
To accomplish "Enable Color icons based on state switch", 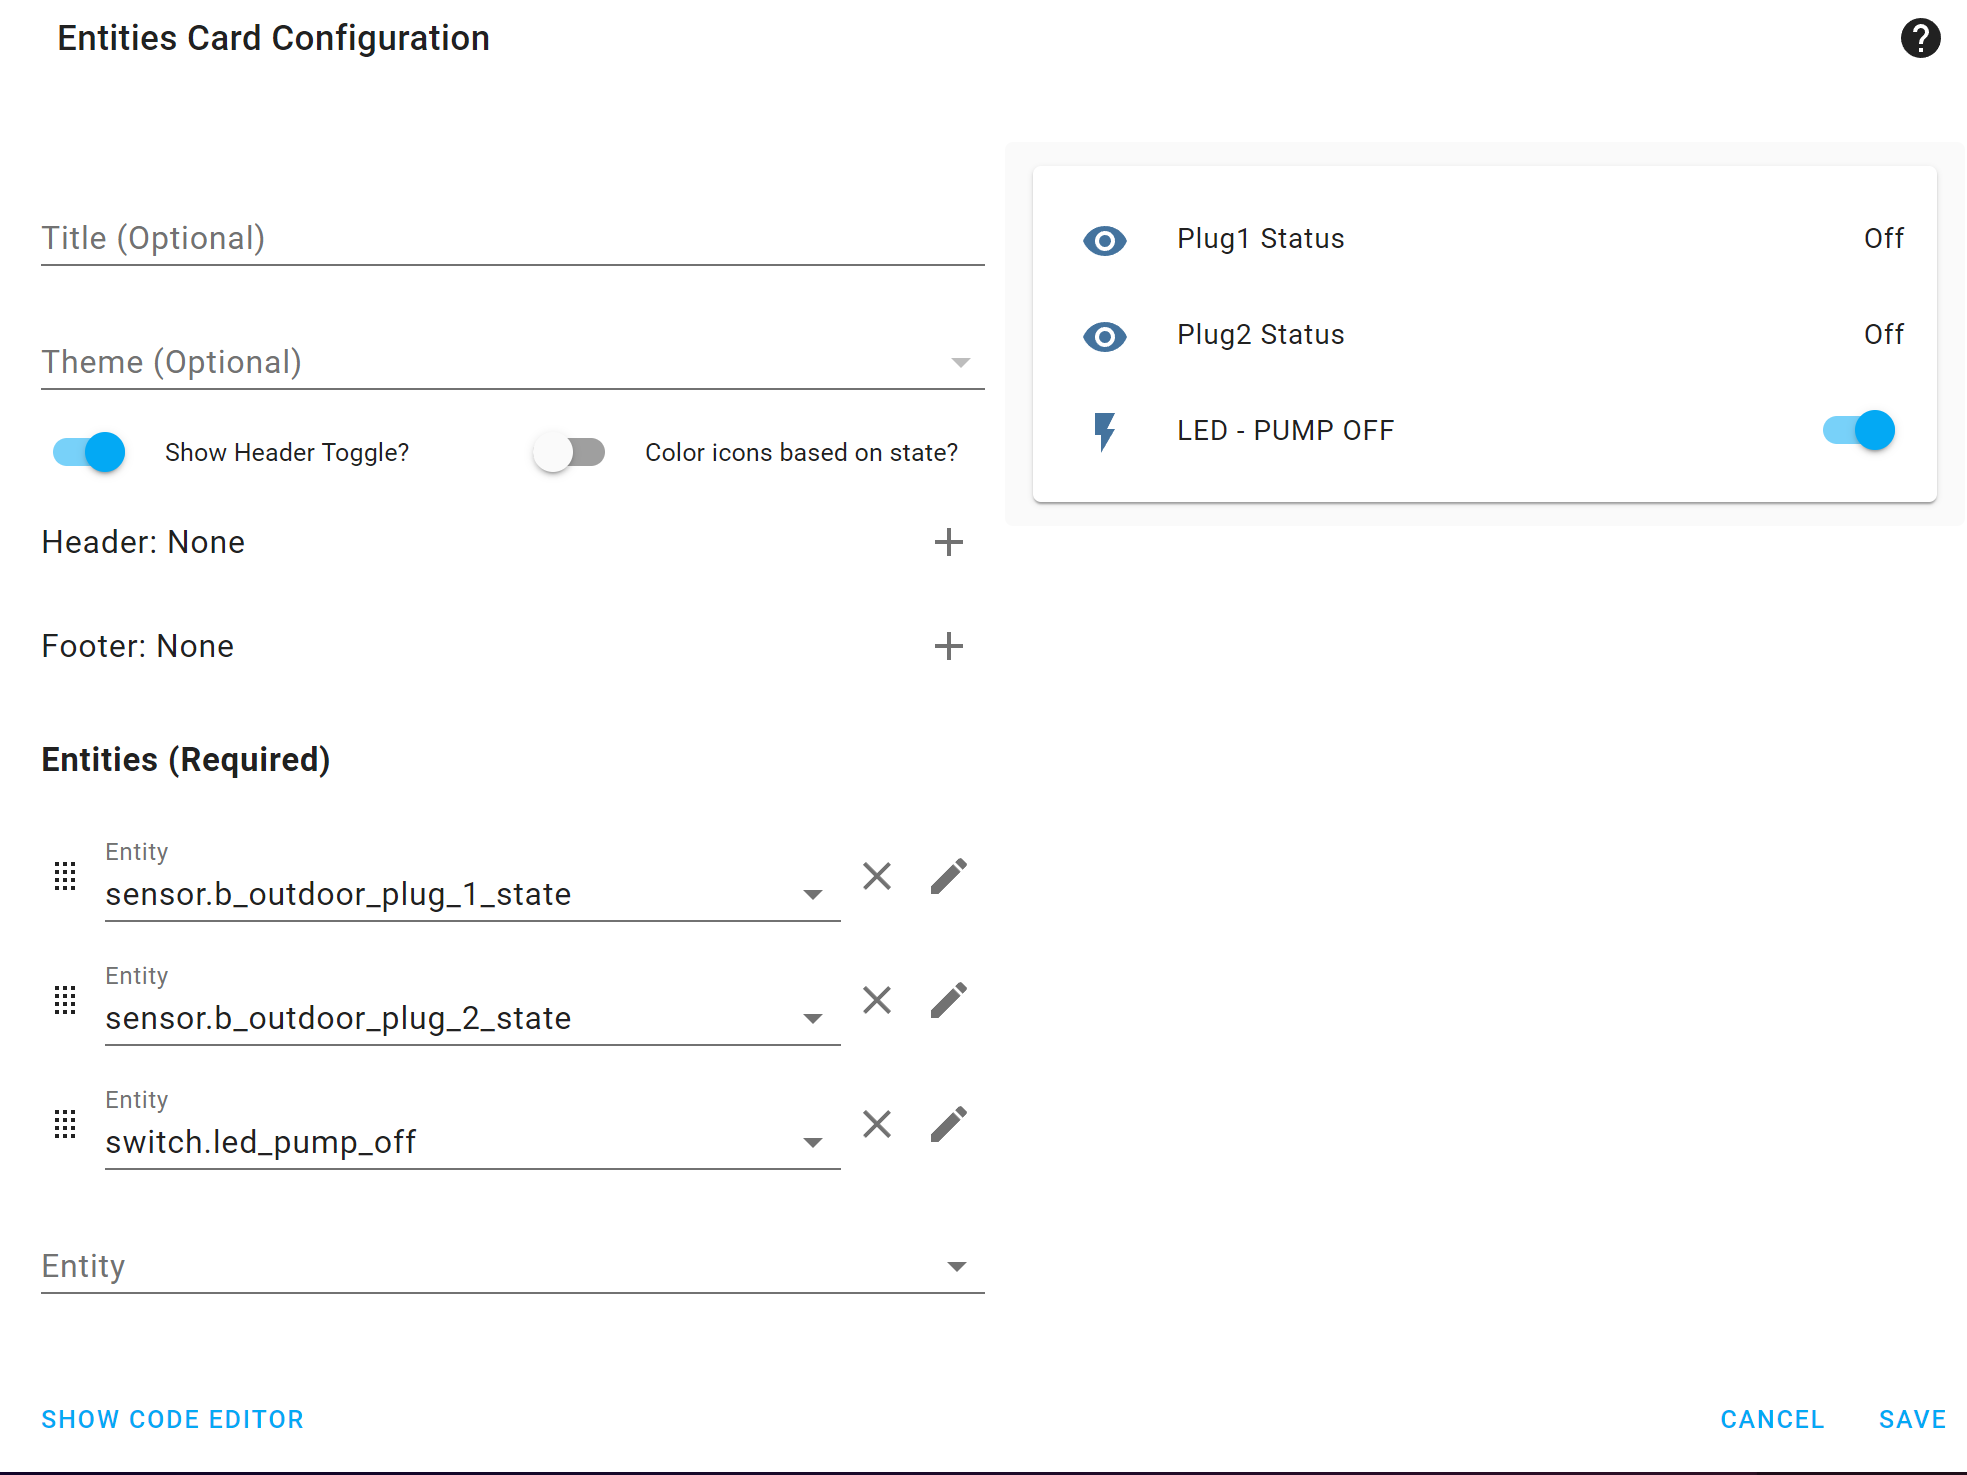I will tap(569, 452).
